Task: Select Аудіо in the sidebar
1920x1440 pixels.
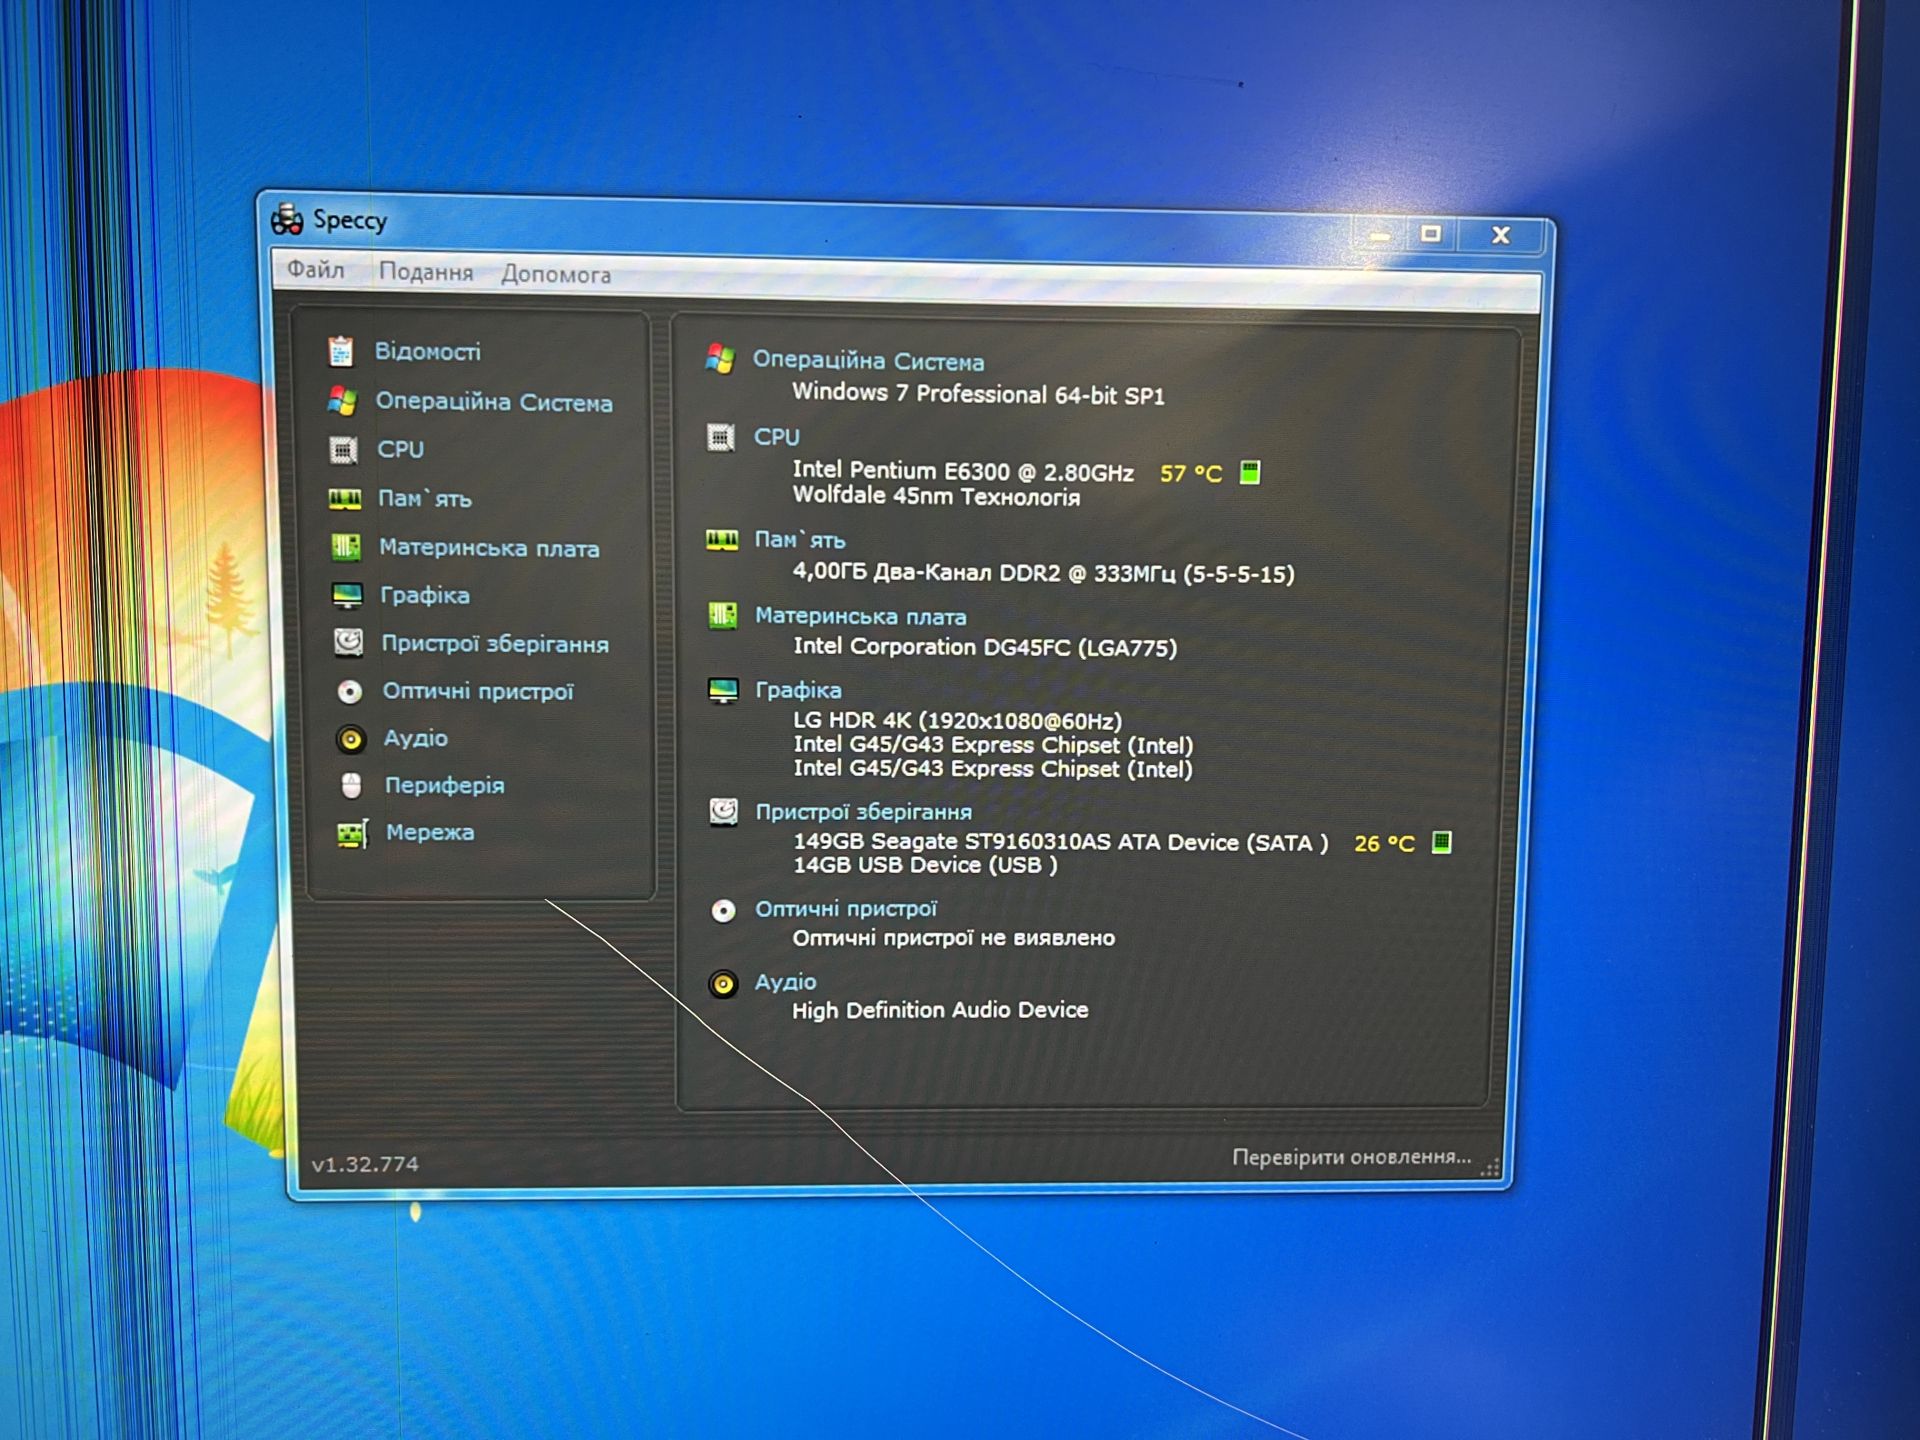Action: (416, 739)
